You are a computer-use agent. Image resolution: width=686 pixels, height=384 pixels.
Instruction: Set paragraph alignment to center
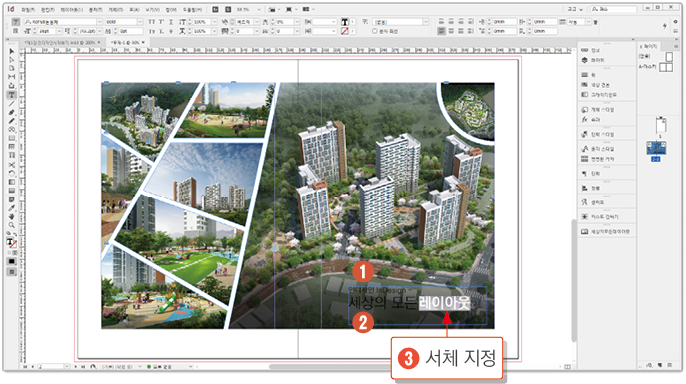point(451,21)
